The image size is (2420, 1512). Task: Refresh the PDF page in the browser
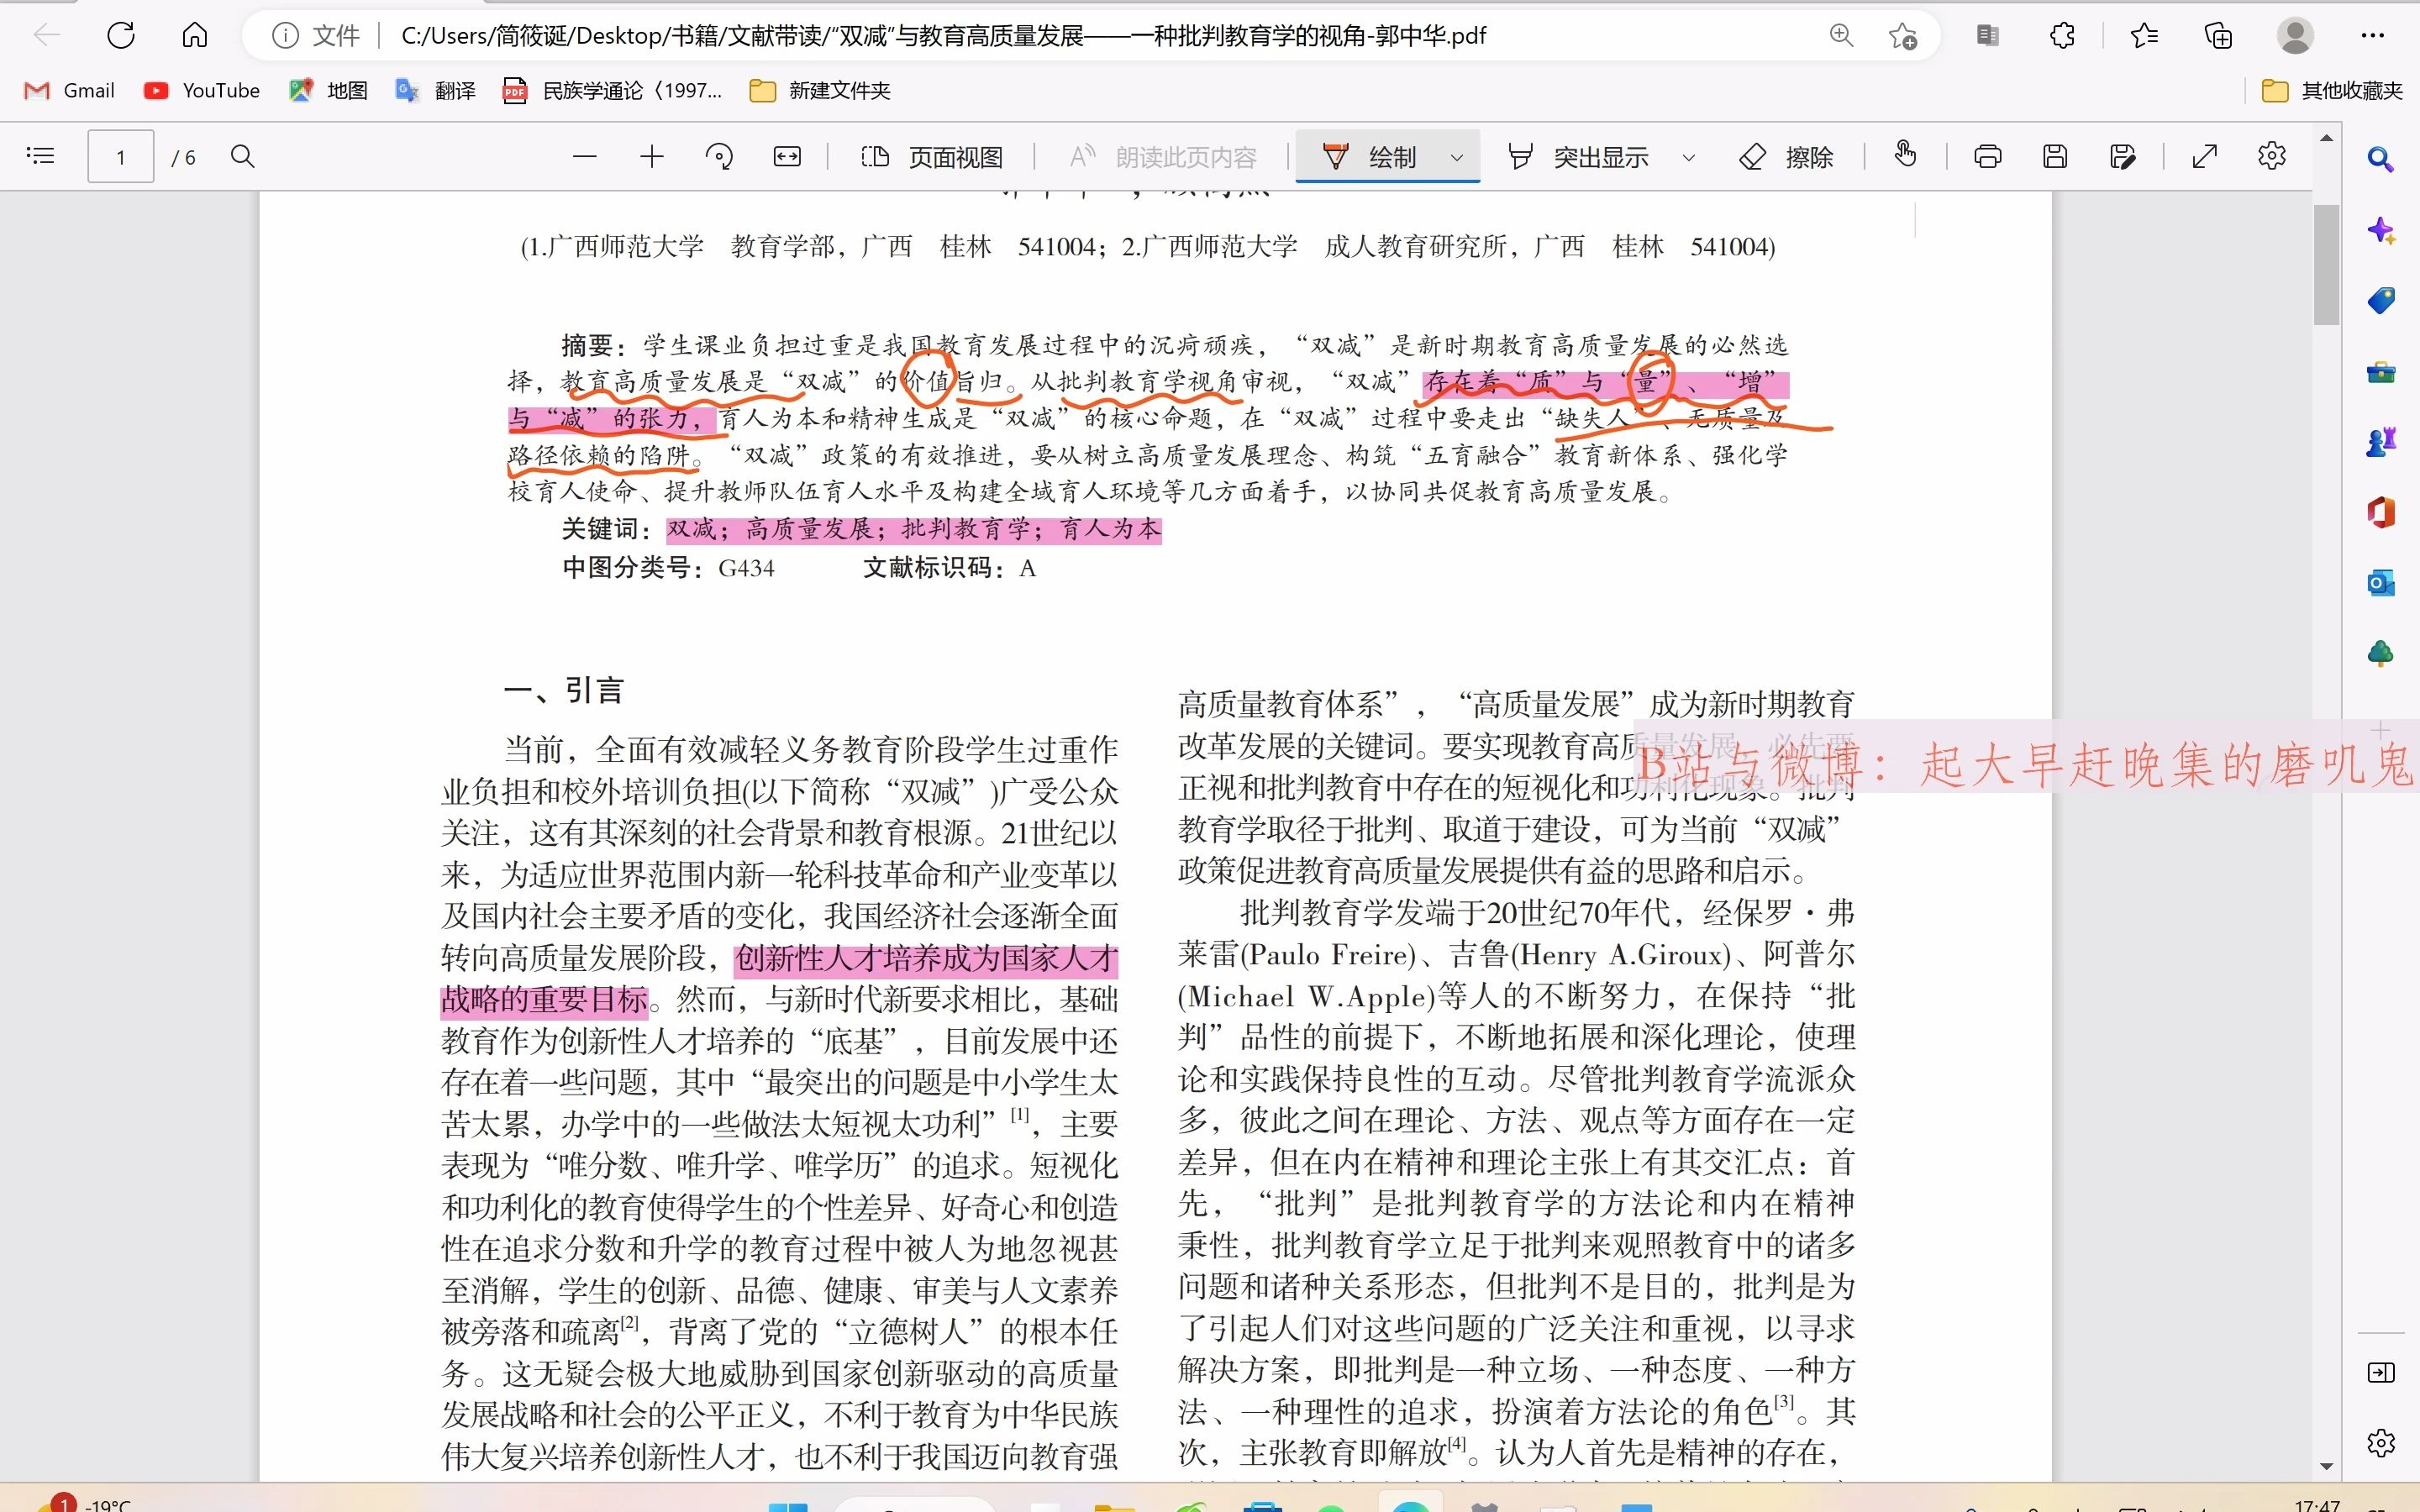click(x=121, y=36)
